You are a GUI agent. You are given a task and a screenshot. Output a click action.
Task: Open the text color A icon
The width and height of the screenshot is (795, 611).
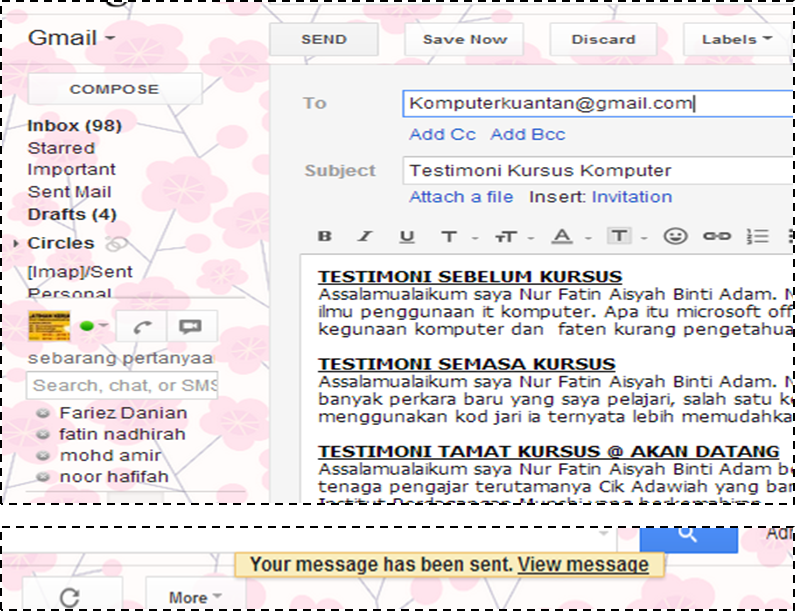pos(562,236)
